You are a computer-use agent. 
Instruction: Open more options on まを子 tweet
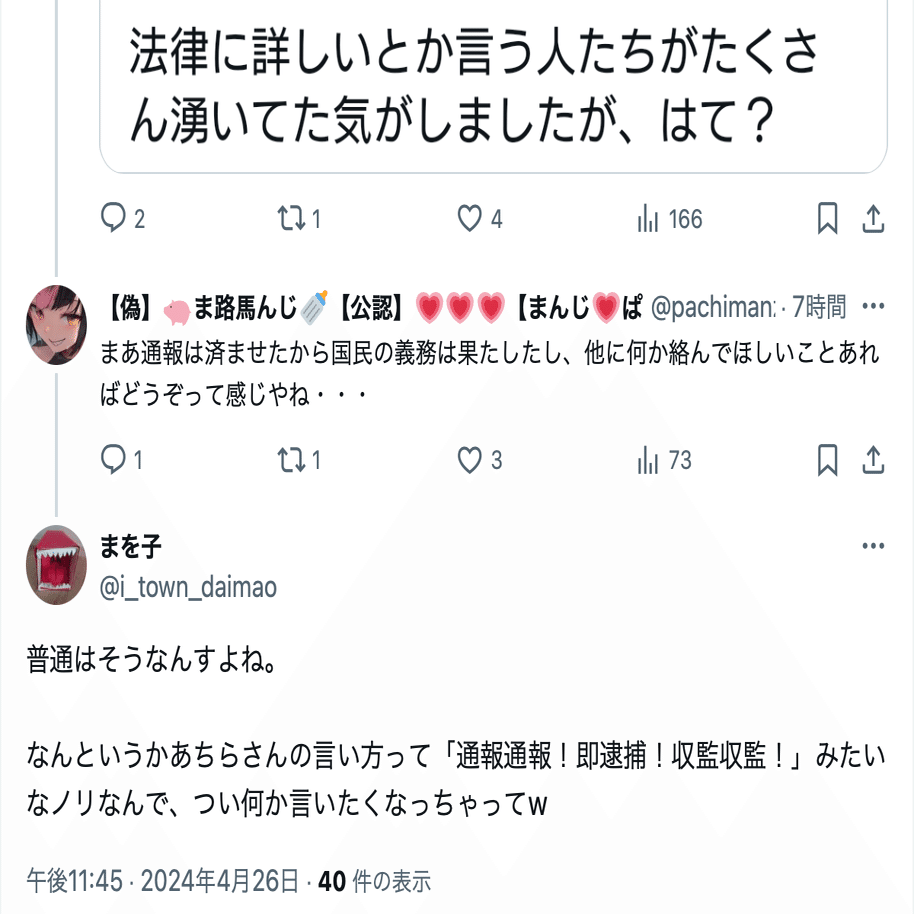click(873, 546)
